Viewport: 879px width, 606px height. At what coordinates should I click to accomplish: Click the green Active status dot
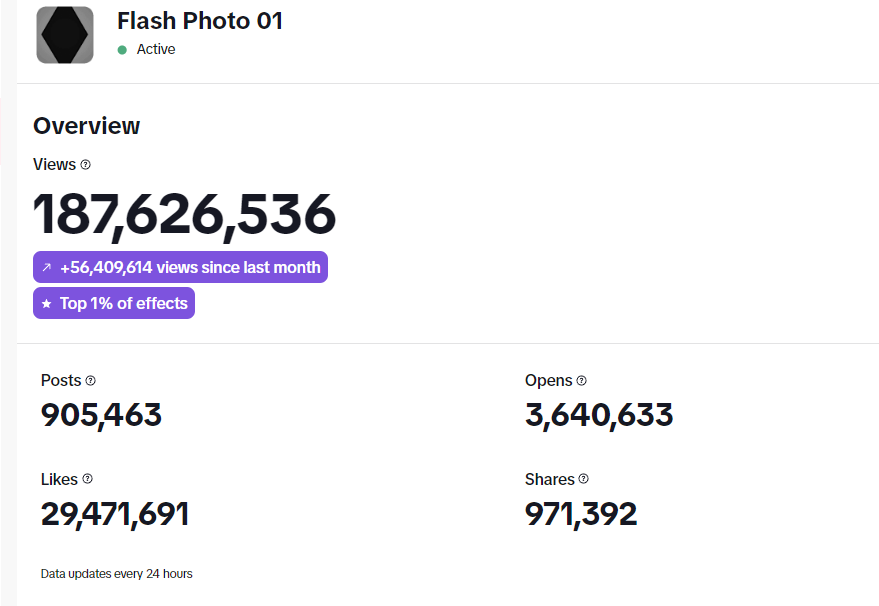(122, 50)
